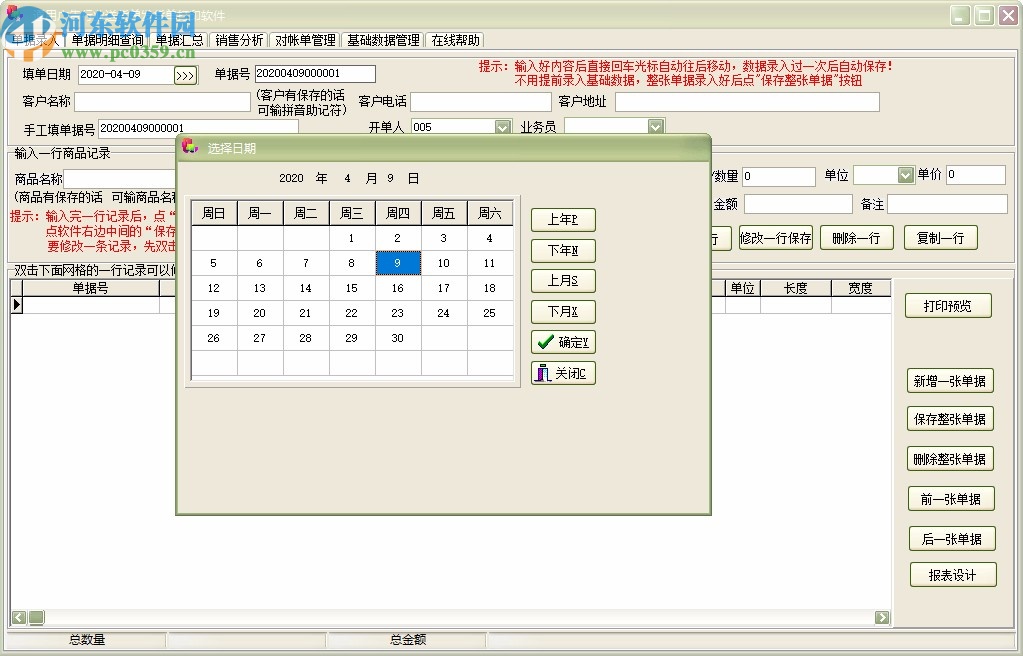This screenshot has width=1023, height=656.
Task: Click the 删除一行 delete row button
Action: point(857,239)
